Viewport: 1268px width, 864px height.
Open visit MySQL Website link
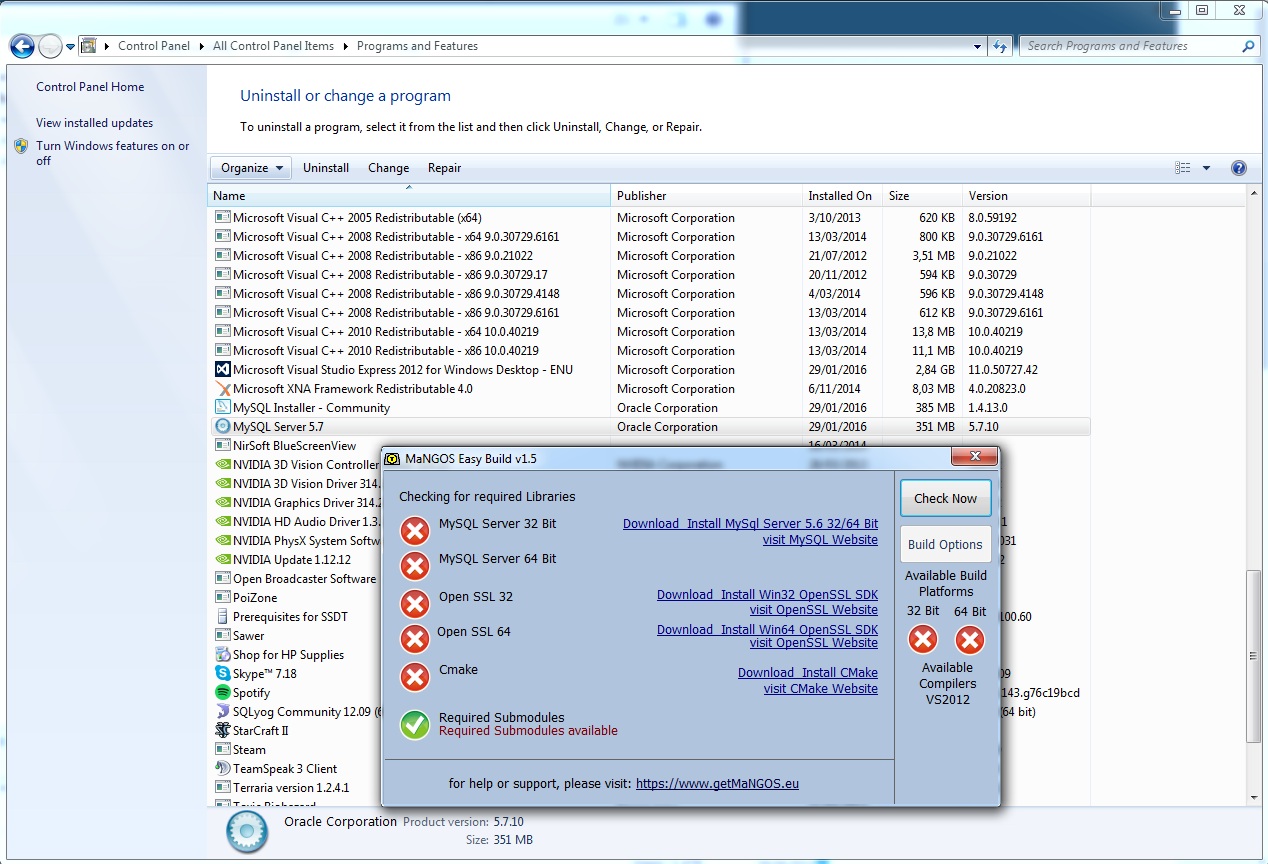(x=820, y=540)
